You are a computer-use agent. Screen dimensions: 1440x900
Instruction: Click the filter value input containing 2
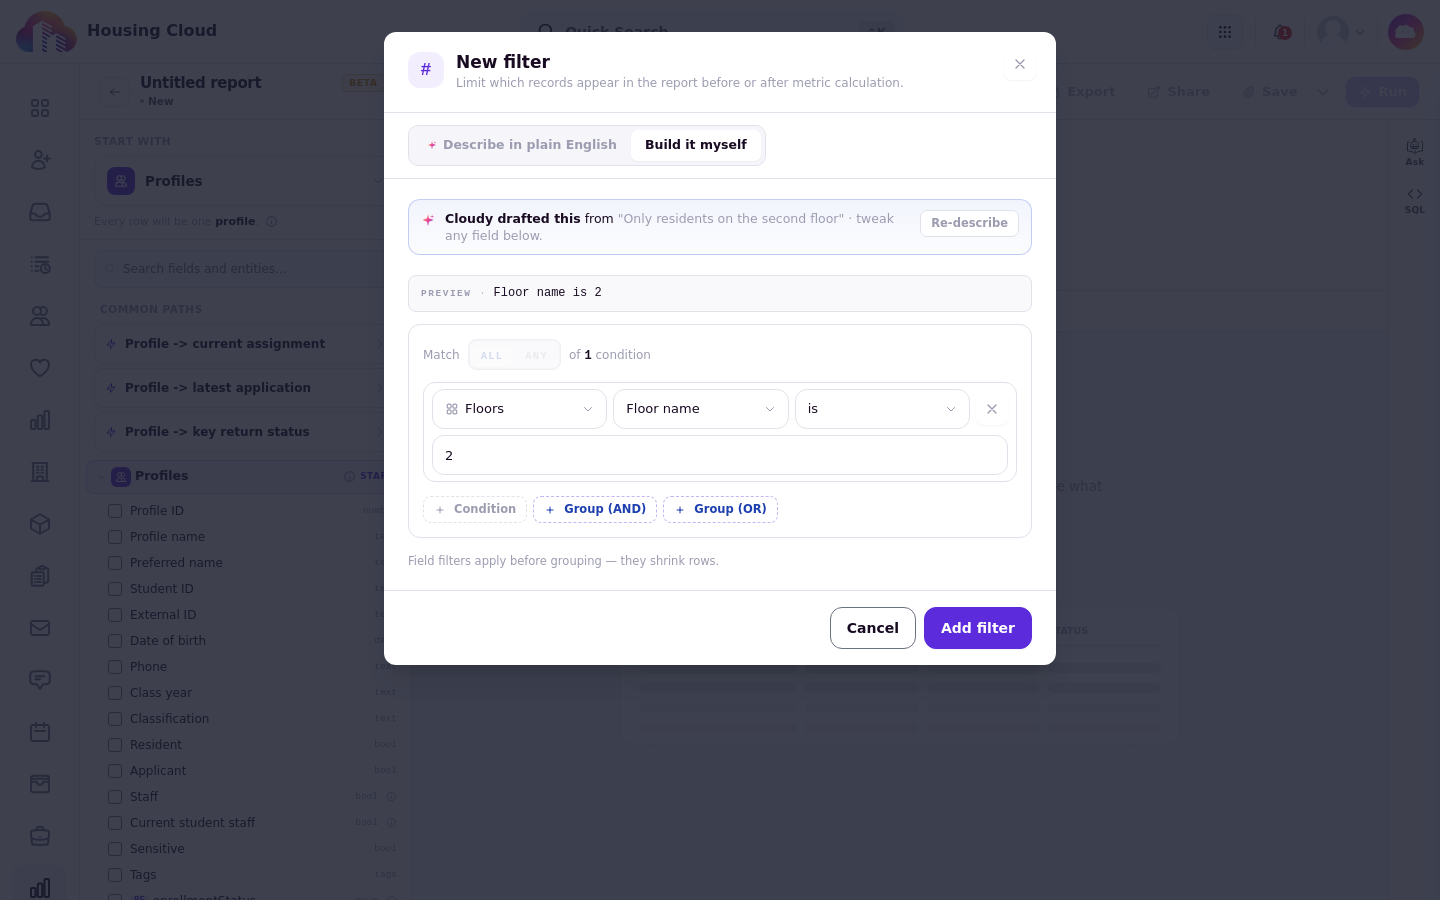tap(720, 455)
